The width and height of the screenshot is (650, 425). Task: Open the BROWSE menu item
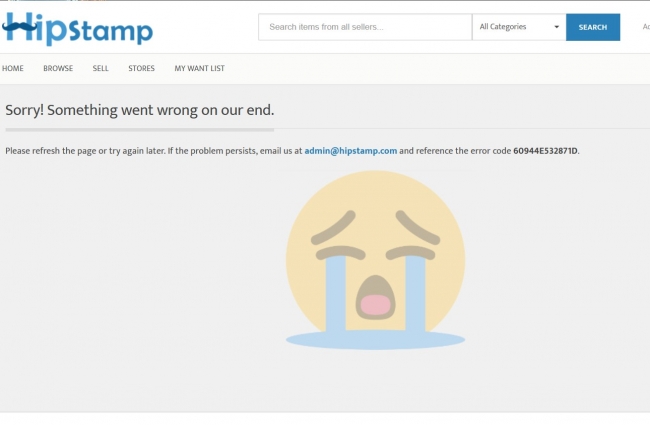tap(58, 68)
